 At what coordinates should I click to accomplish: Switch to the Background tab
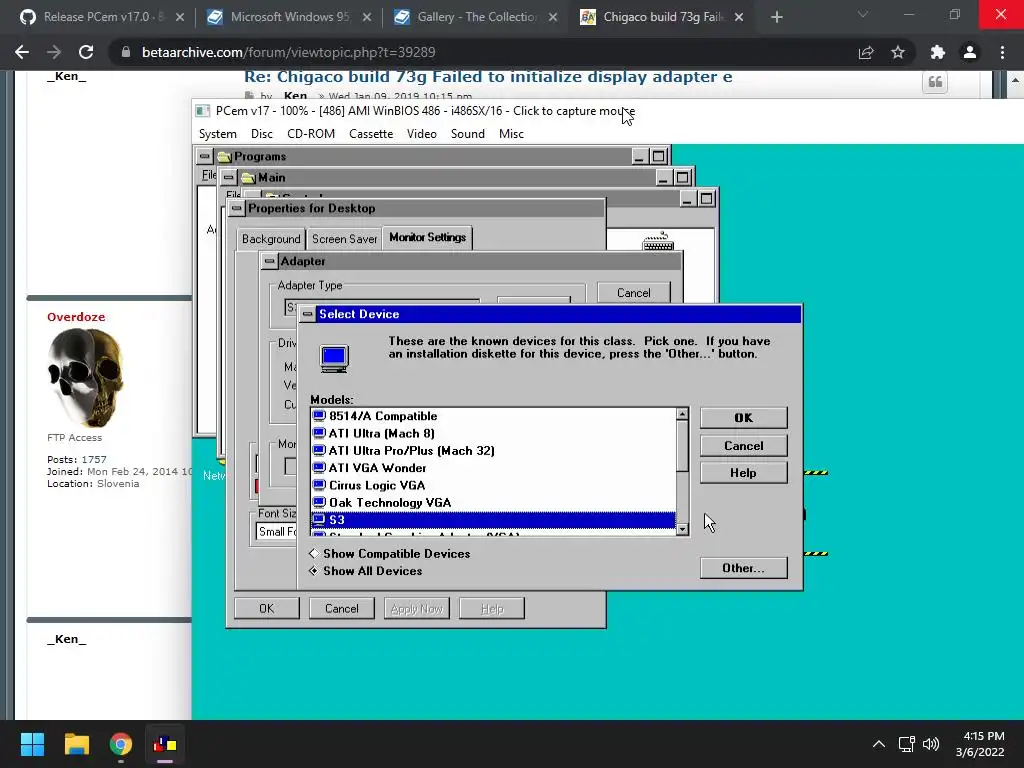tap(271, 239)
